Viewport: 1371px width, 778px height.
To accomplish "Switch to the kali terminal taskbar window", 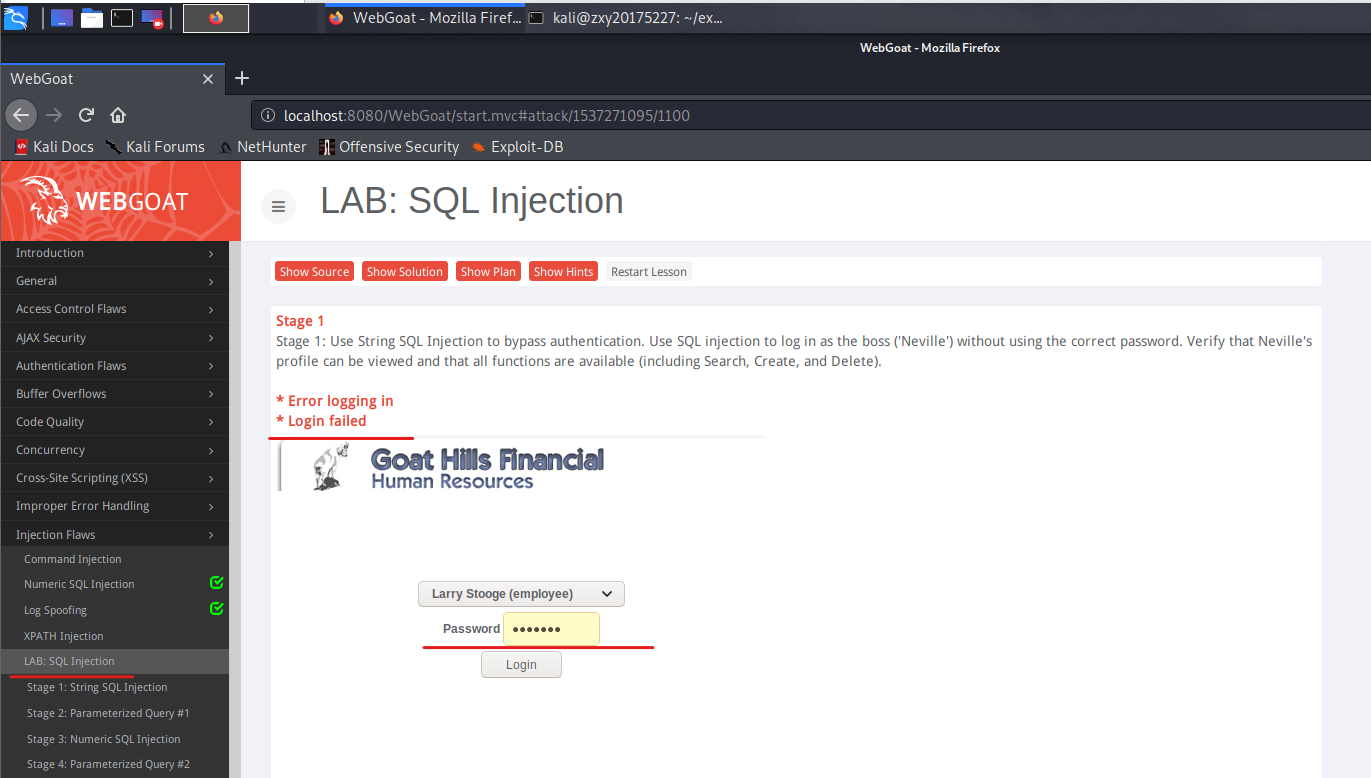I will (x=624, y=18).
